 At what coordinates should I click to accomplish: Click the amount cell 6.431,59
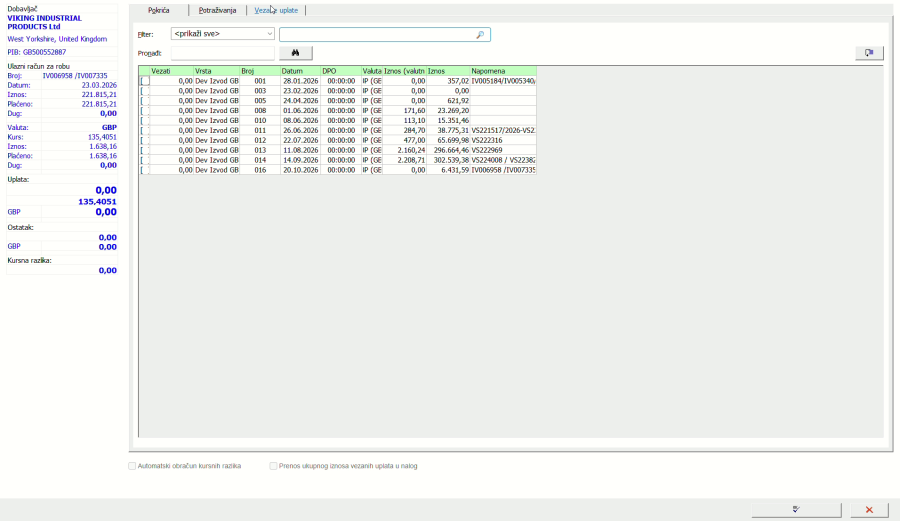click(x=448, y=170)
